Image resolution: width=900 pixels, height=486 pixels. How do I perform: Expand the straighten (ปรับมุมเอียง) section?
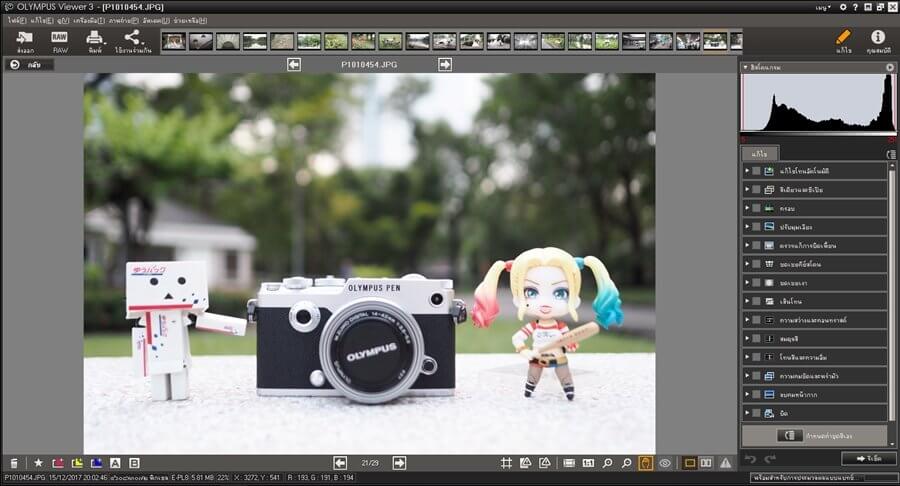(747, 227)
